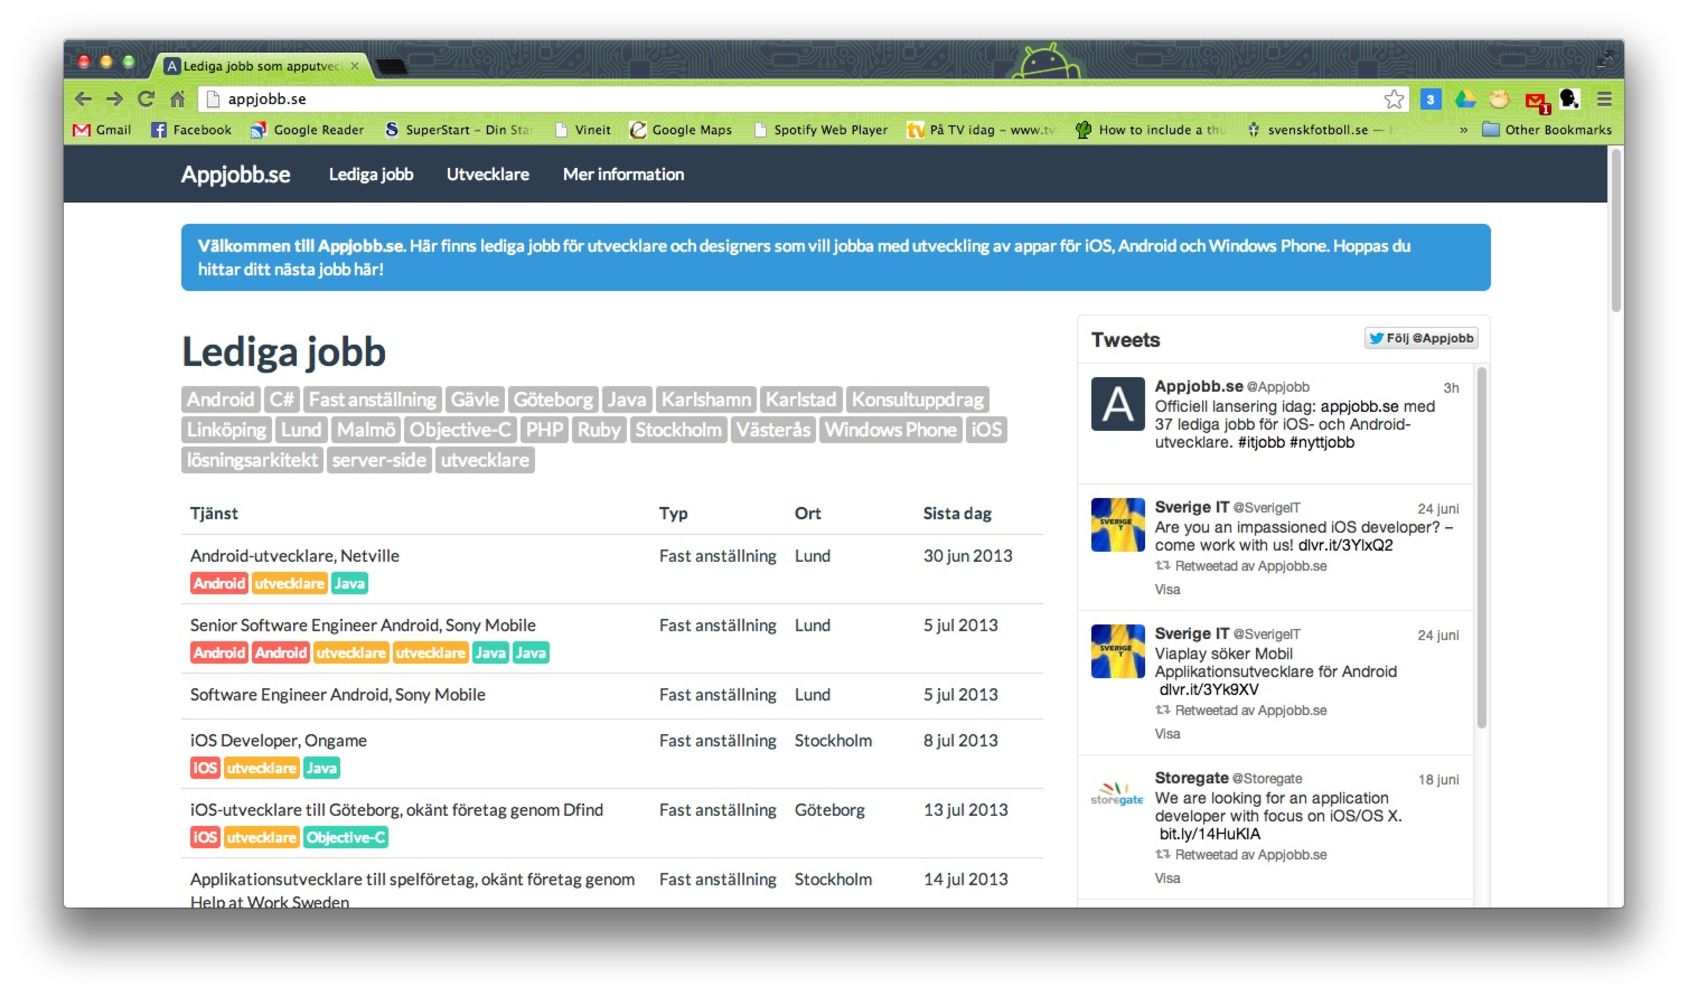This screenshot has height=996, width=1688.
Task: Click Visa under Storegate tweet
Action: tap(1167, 878)
